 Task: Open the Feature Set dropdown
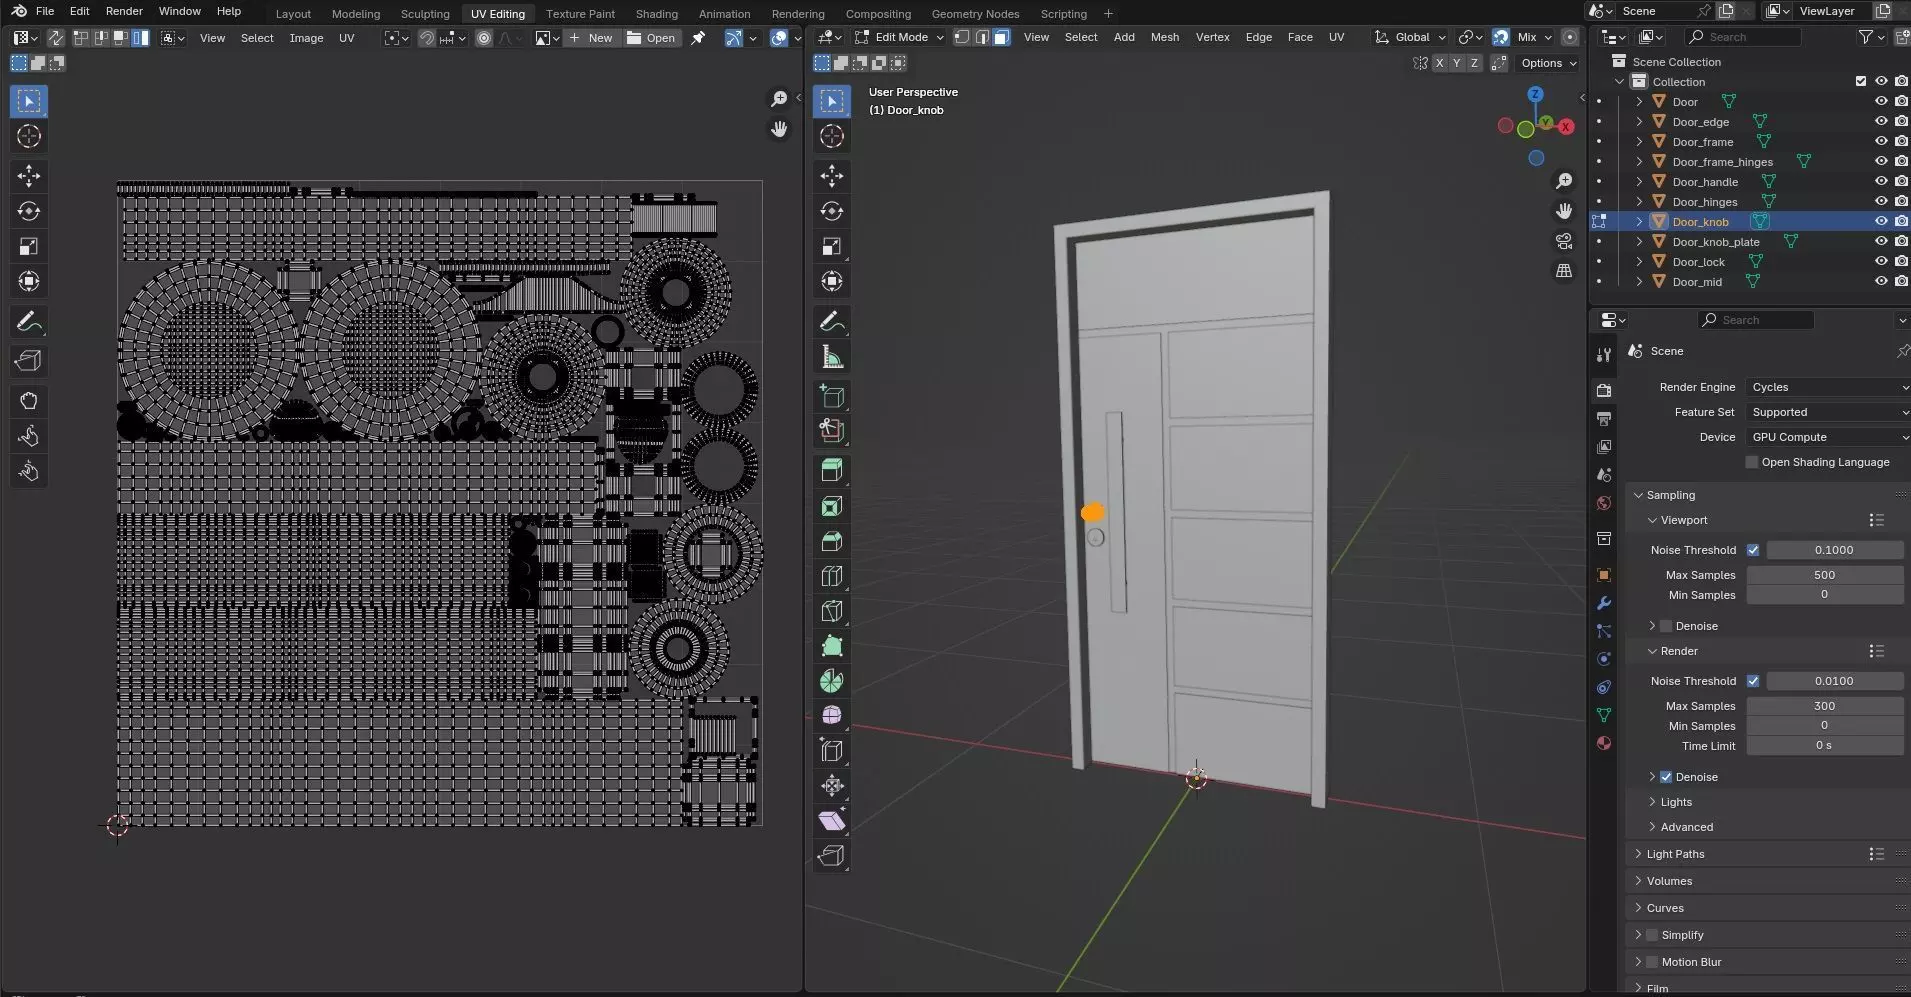pos(1828,412)
